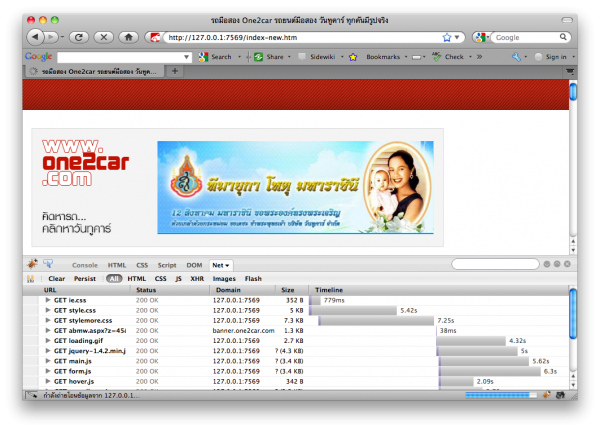The height and width of the screenshot is (431, 600).
Task: Click the address bar URL field
Action: (304, 38)
